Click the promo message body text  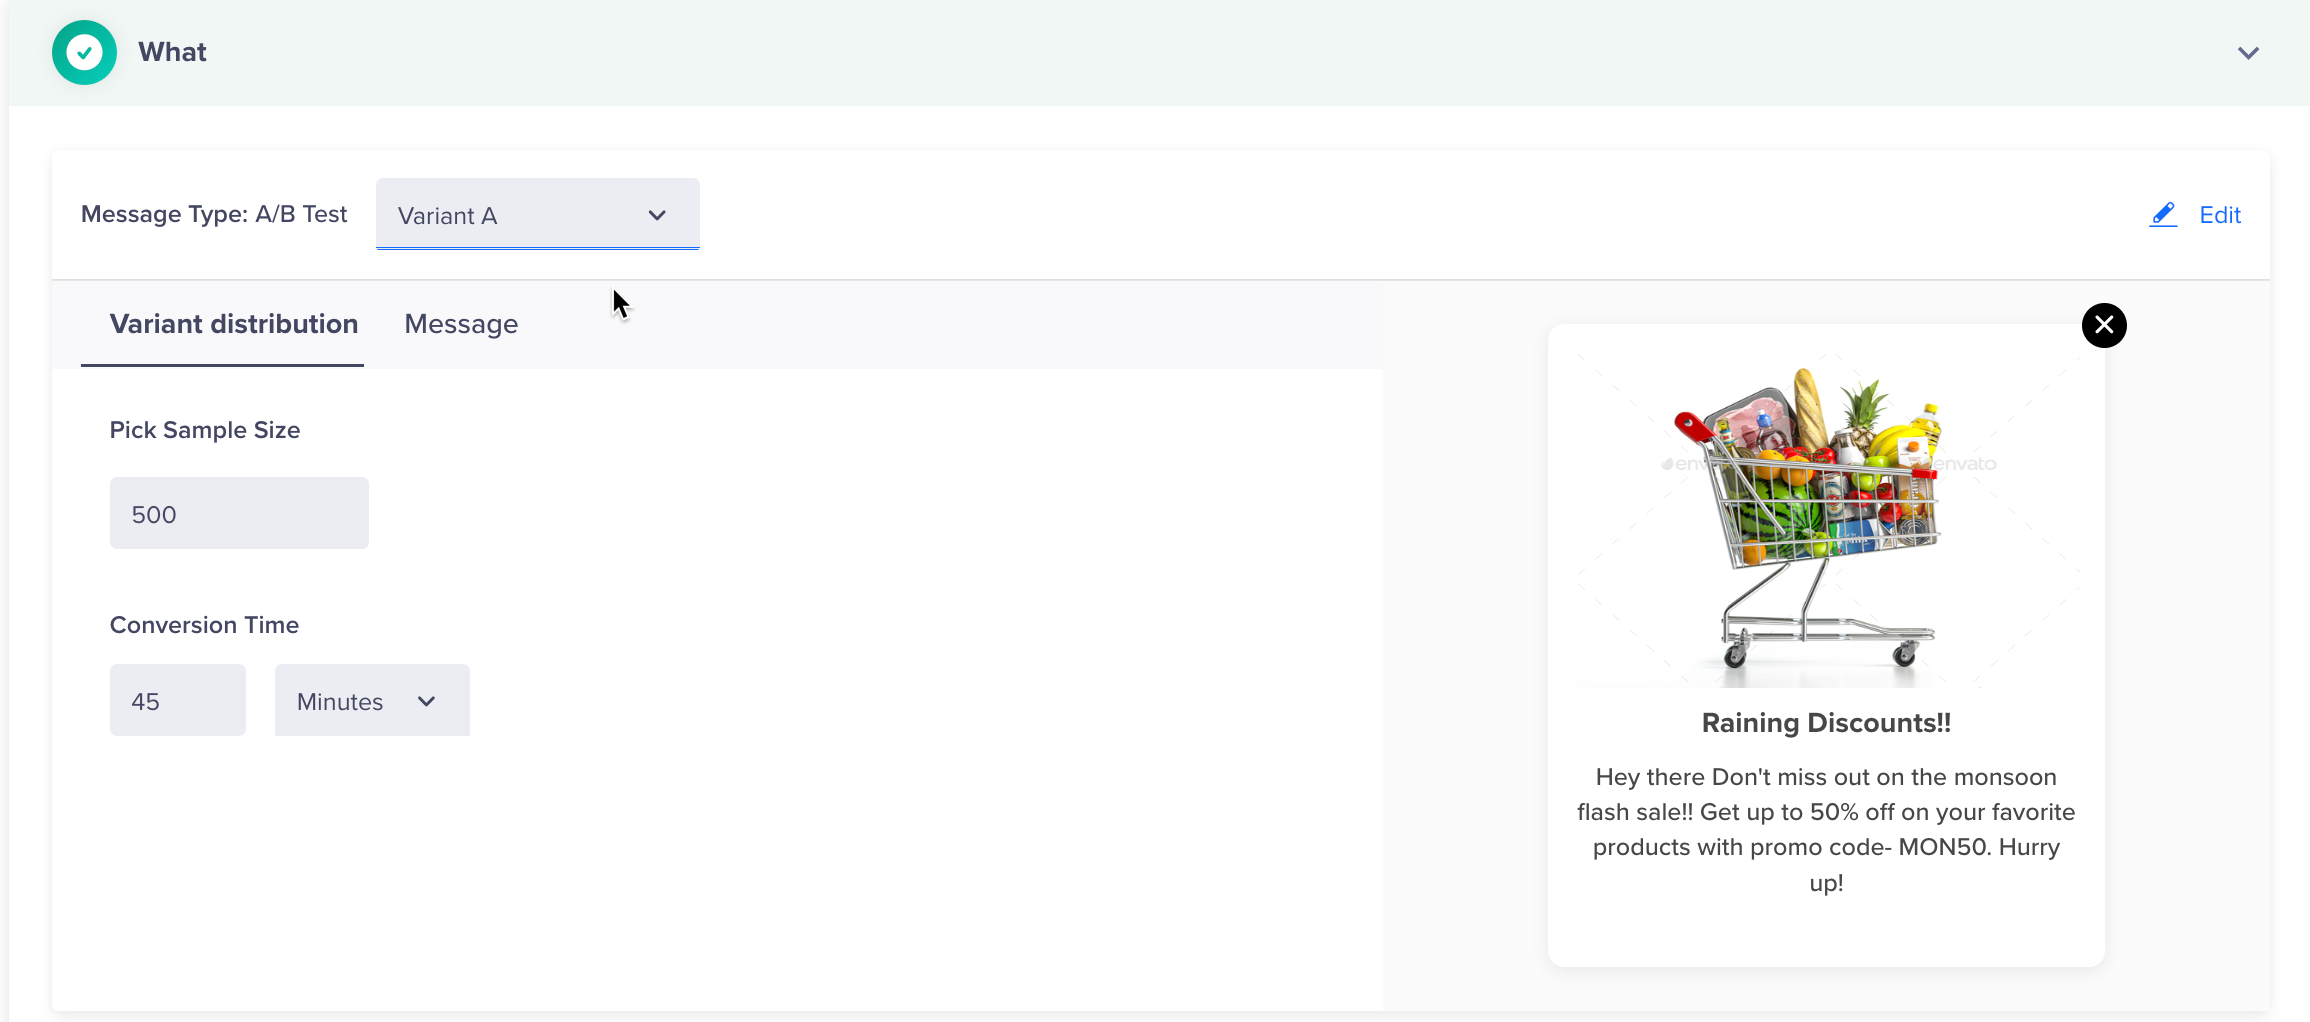coord(1825,830)
